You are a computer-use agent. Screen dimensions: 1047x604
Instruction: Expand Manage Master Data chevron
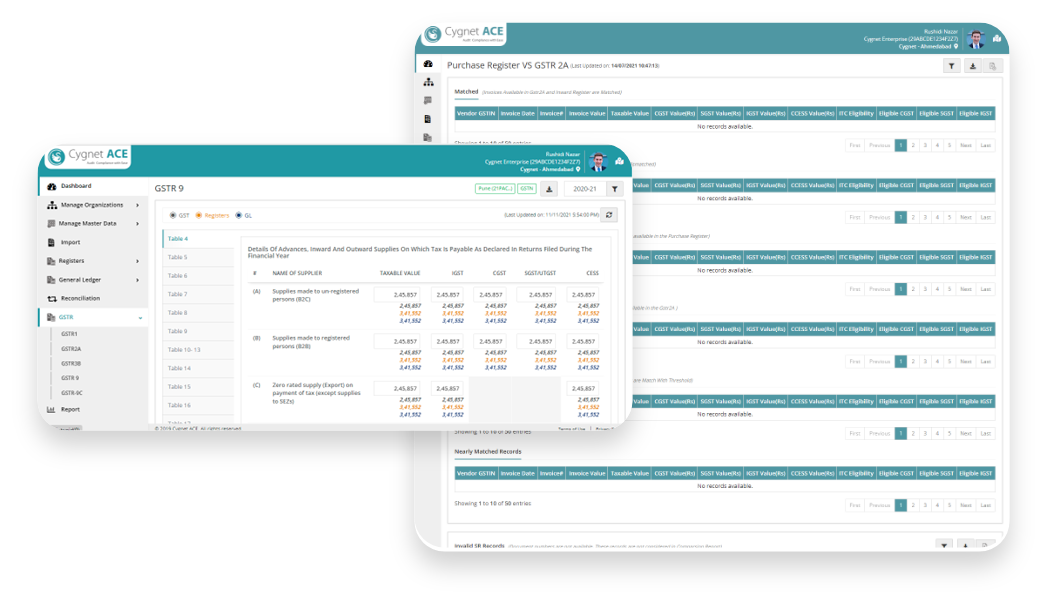(x=138, y=224)
